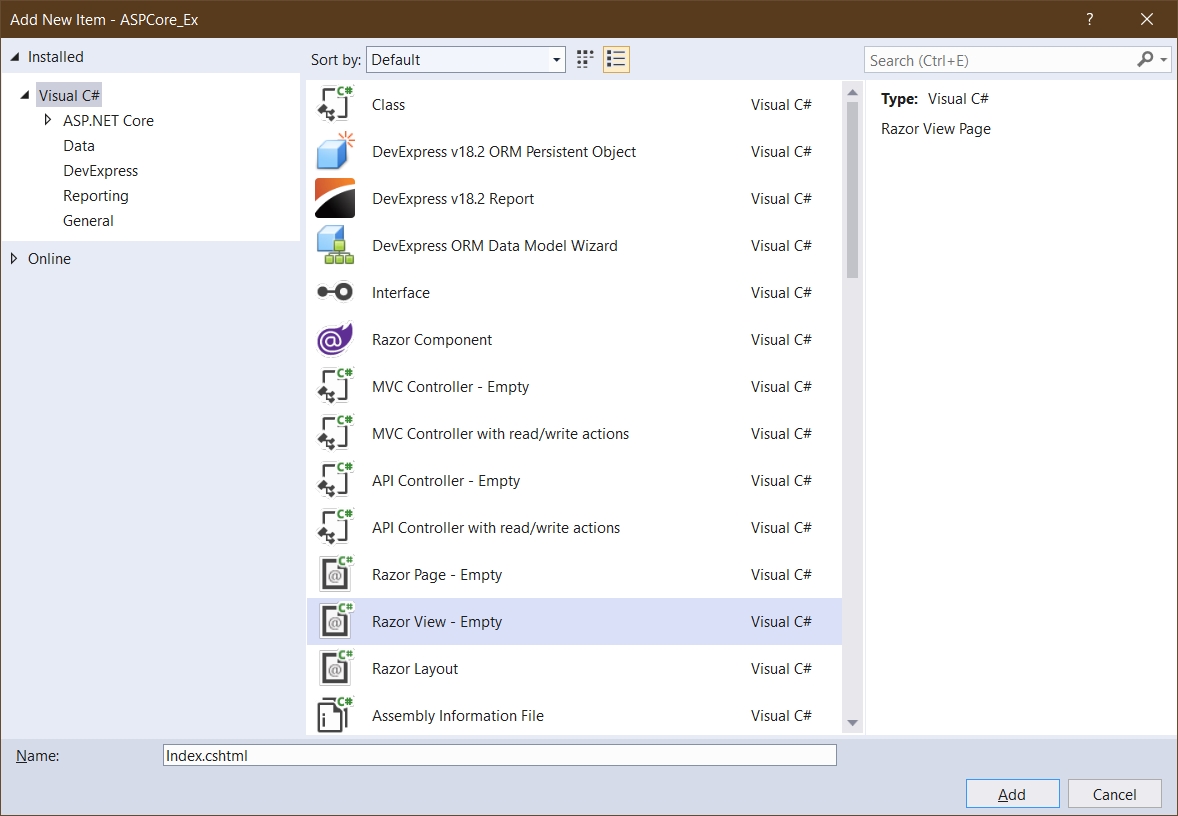Select the "Razor Layout" template name
This screenshot has width=1178, height=816.
tap(415, 669)
